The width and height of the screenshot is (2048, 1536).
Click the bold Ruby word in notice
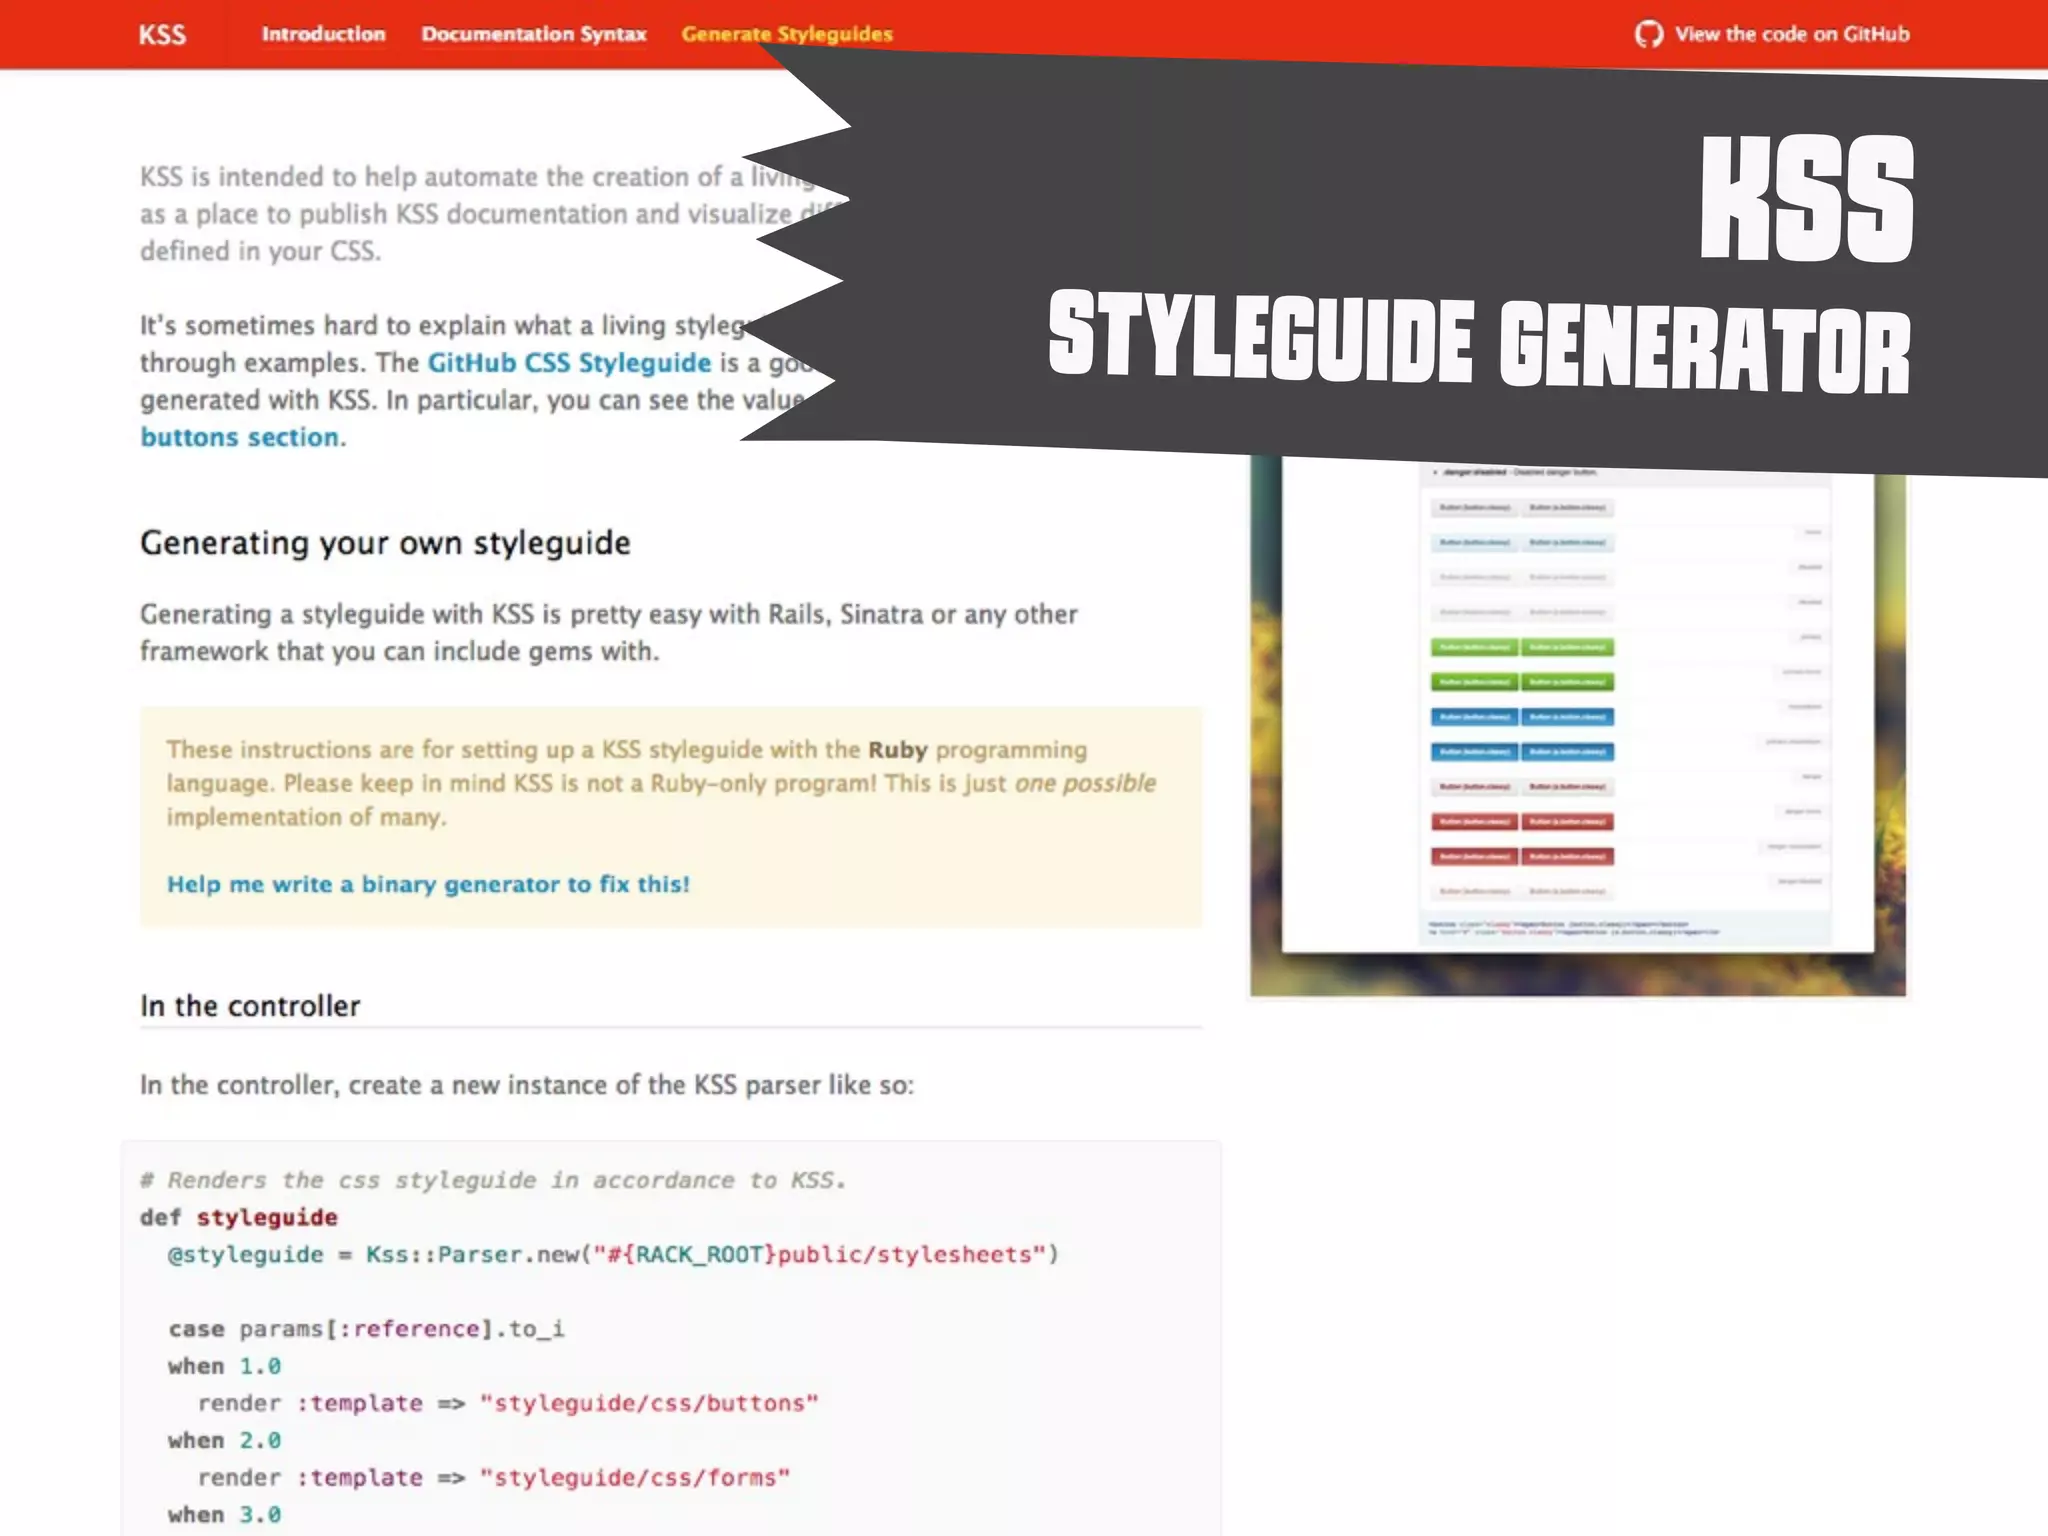click(x=897, y=750)
